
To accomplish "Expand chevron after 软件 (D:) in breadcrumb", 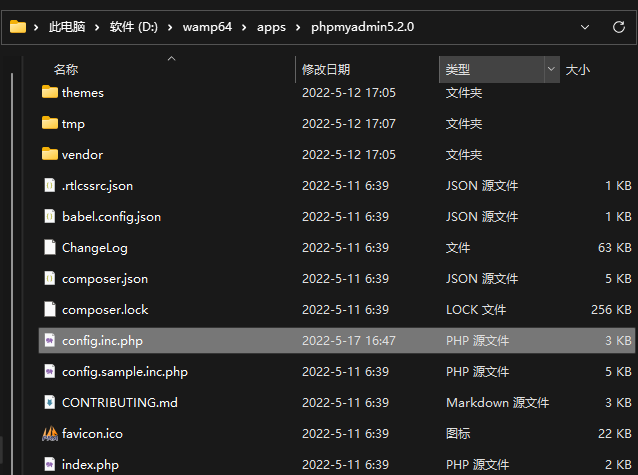I will point(170,27).
